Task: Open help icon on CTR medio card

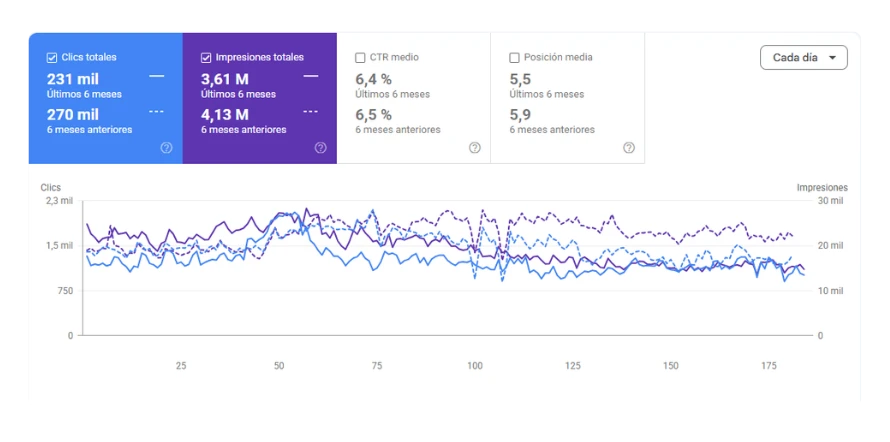Action: point(475,148)
